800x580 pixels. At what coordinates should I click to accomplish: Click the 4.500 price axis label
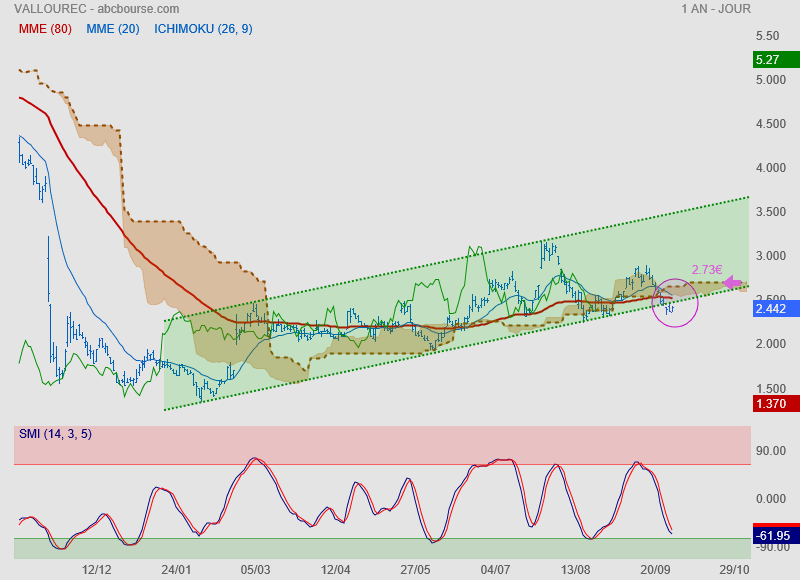(771, 124)
